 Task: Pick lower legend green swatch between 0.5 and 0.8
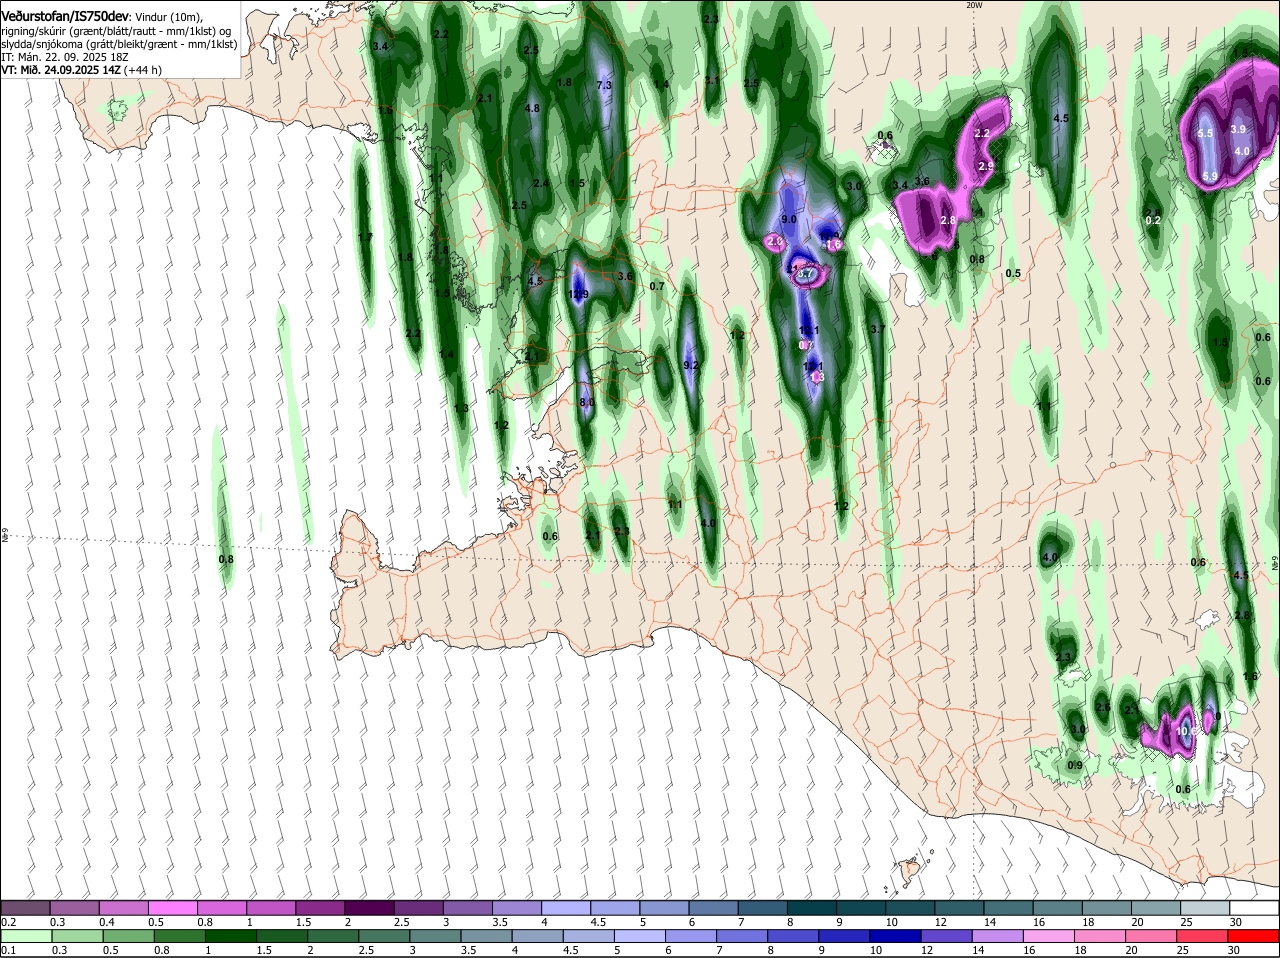[x=128, y=935]
